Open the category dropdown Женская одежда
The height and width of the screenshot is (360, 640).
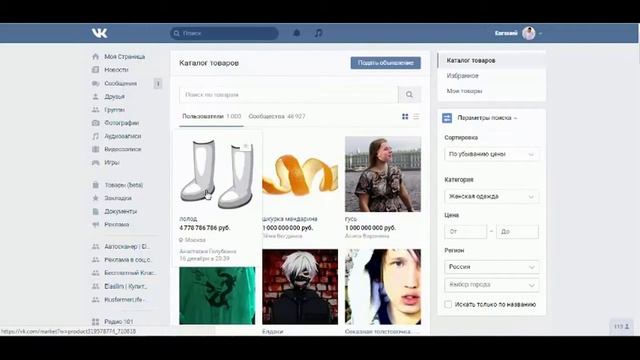click(491, 196)
